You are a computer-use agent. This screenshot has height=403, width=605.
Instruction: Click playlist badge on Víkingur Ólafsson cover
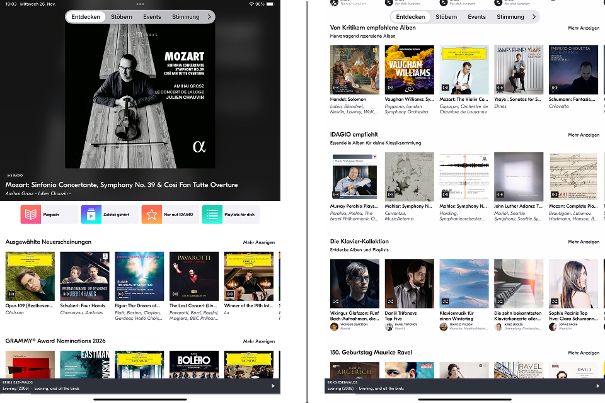336,301
